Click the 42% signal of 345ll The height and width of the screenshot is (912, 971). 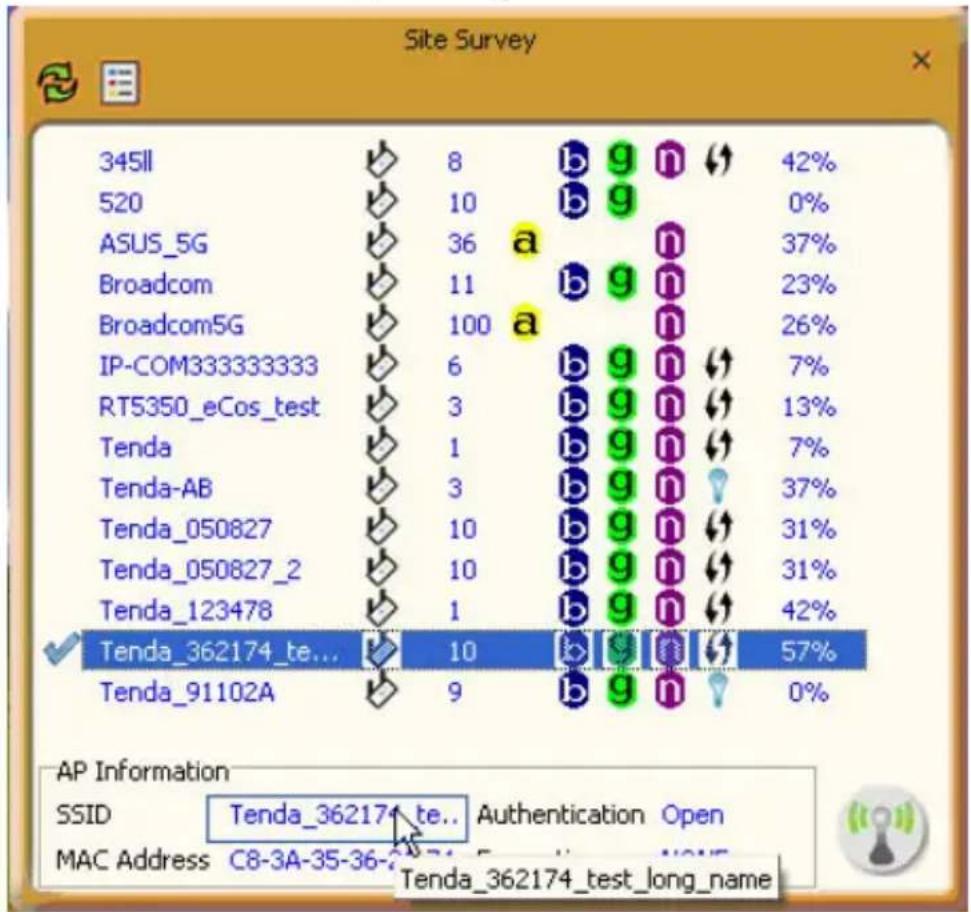(x=808, y=162)
